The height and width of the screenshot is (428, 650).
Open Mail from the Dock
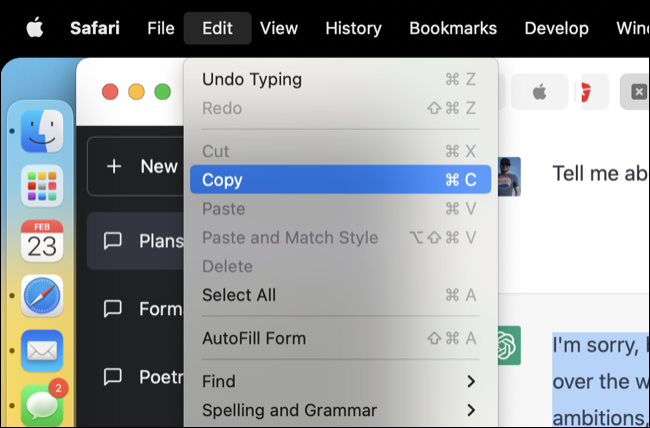coord(42,352)
